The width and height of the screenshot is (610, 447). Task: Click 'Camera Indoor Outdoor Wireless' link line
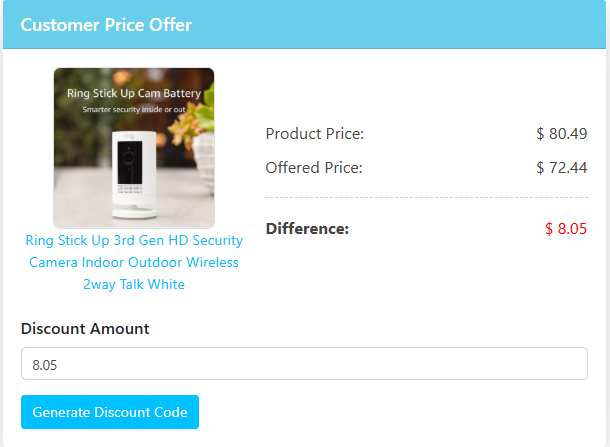coord(134,262)
